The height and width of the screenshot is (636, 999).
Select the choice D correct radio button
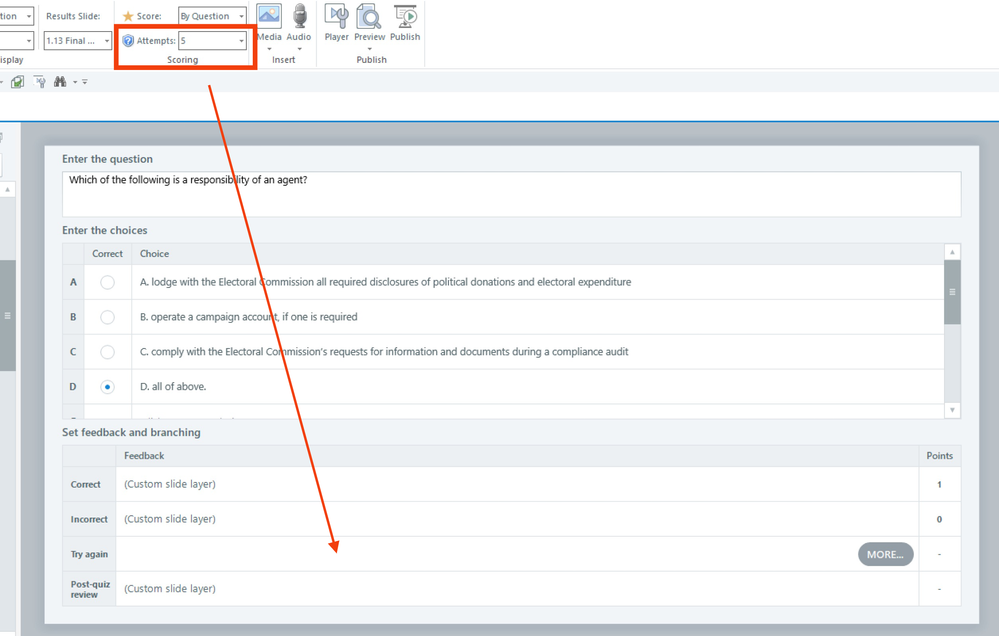click(x=108, y=387)
